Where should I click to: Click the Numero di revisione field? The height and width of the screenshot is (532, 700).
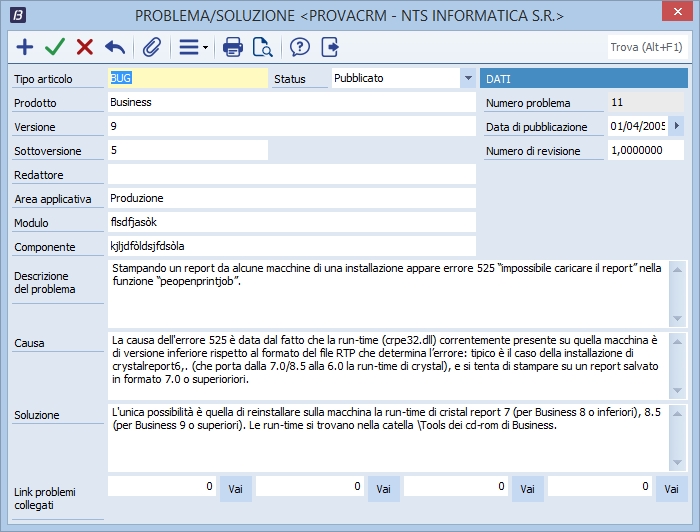646,150
